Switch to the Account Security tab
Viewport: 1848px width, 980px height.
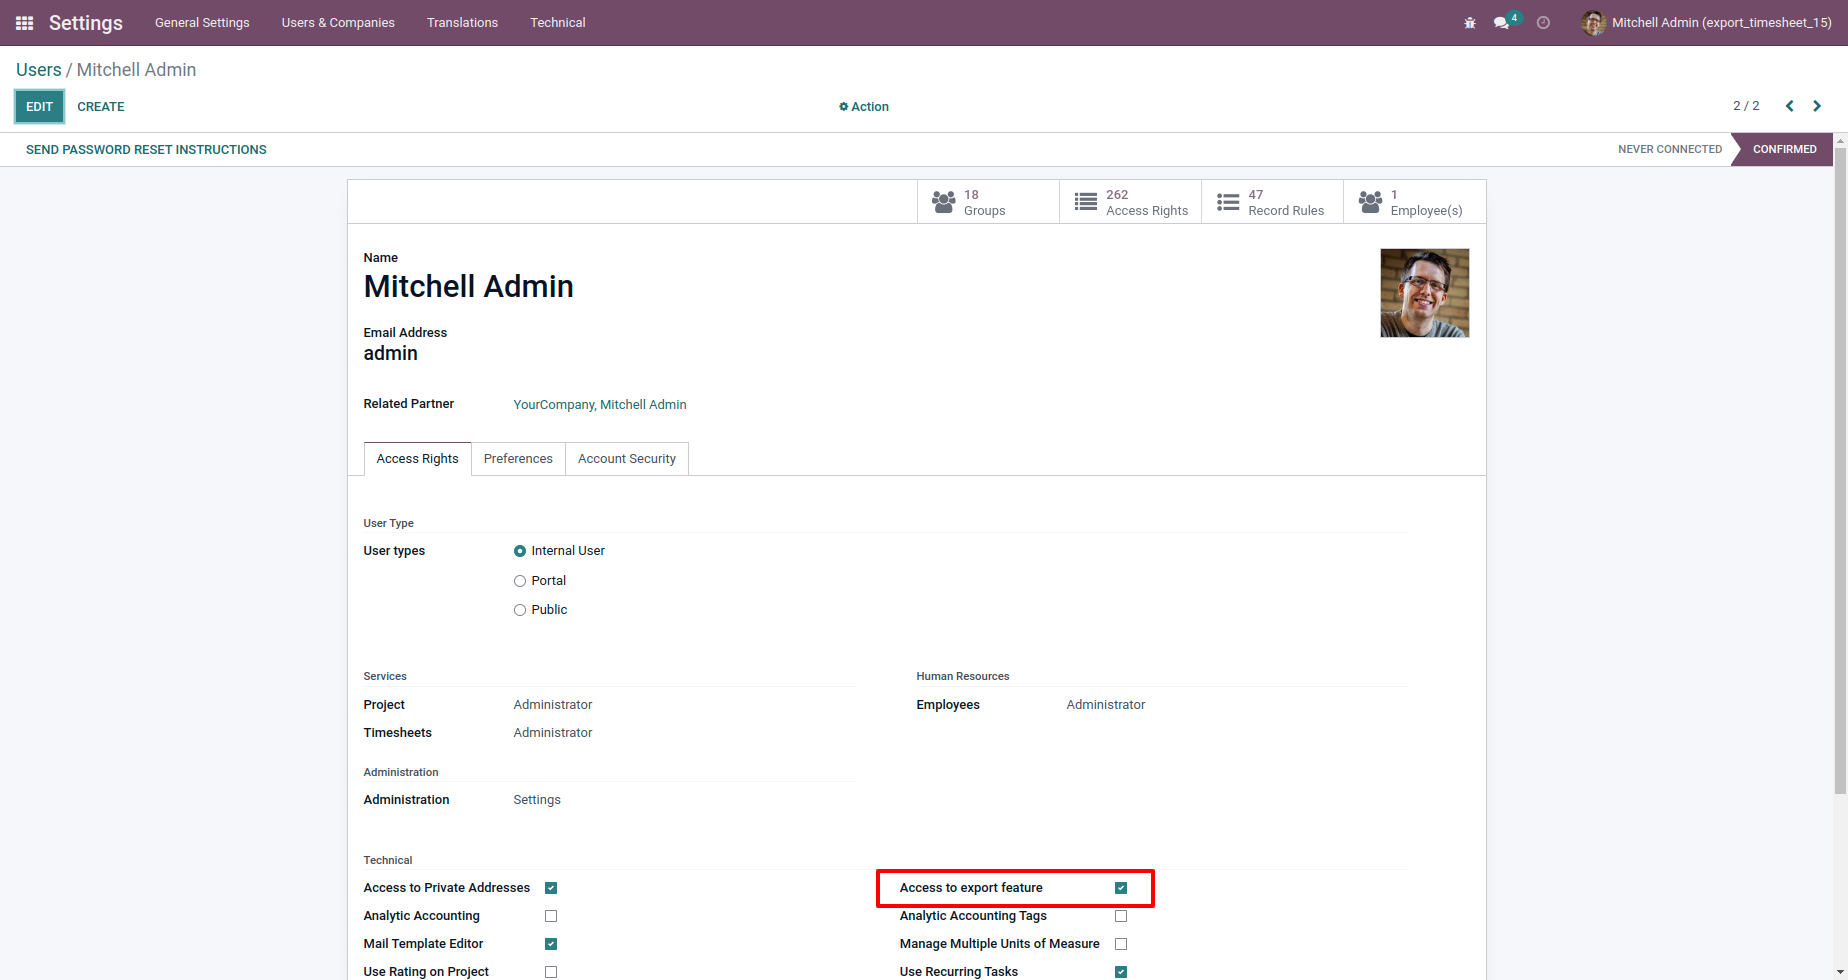tap(627, 459)
